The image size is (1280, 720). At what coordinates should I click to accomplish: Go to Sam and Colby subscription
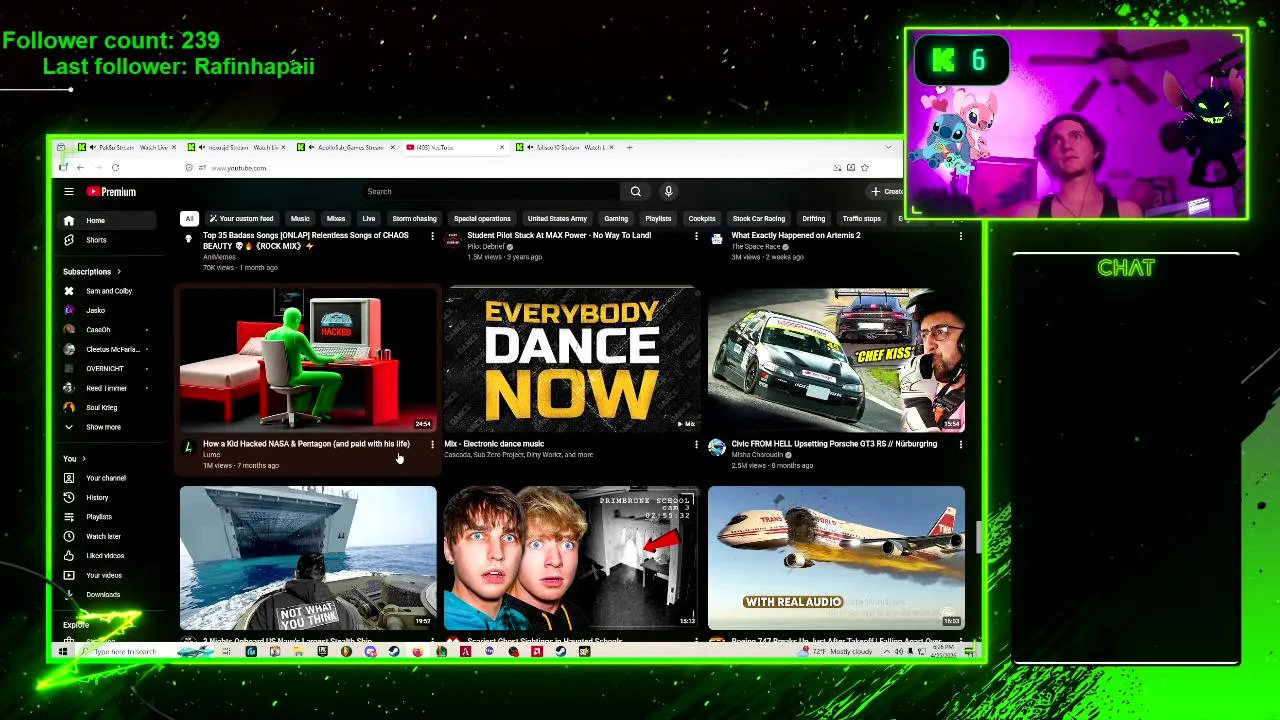[108, 291]
